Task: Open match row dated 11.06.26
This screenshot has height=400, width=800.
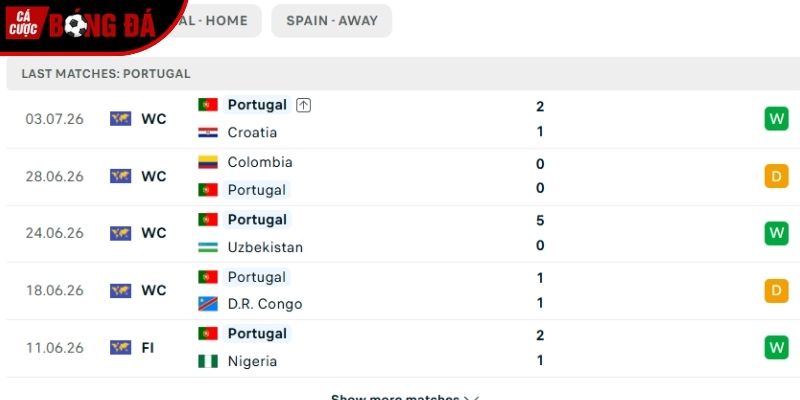Action: (400, 348)
